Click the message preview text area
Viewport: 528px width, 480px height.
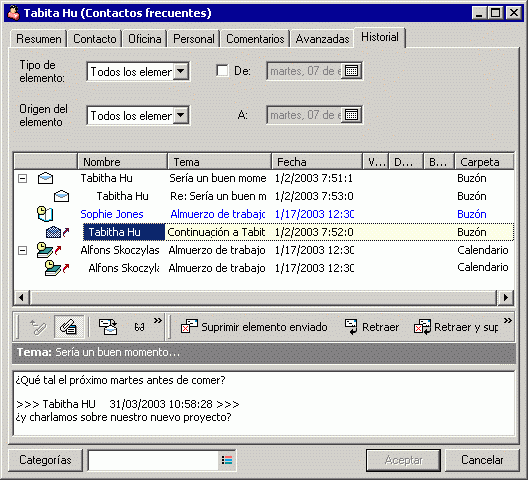pyautogui.click(x=264, y=403)
